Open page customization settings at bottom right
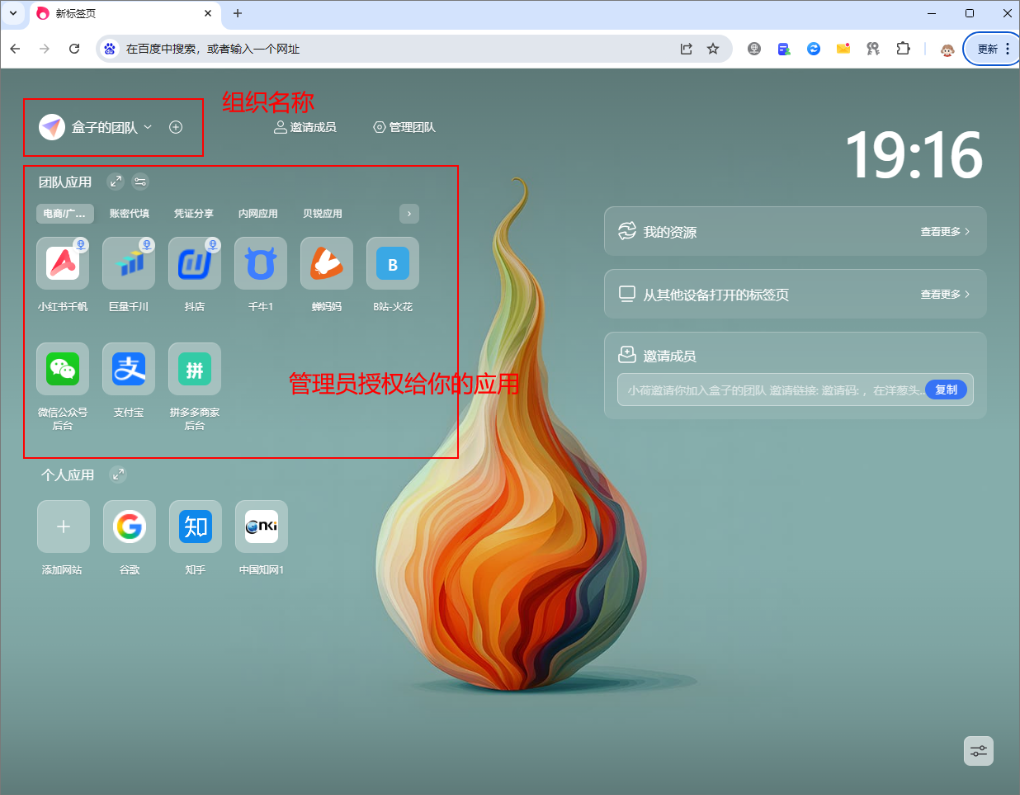Screen dimensions: 1020x795 [x=978, y=751]
